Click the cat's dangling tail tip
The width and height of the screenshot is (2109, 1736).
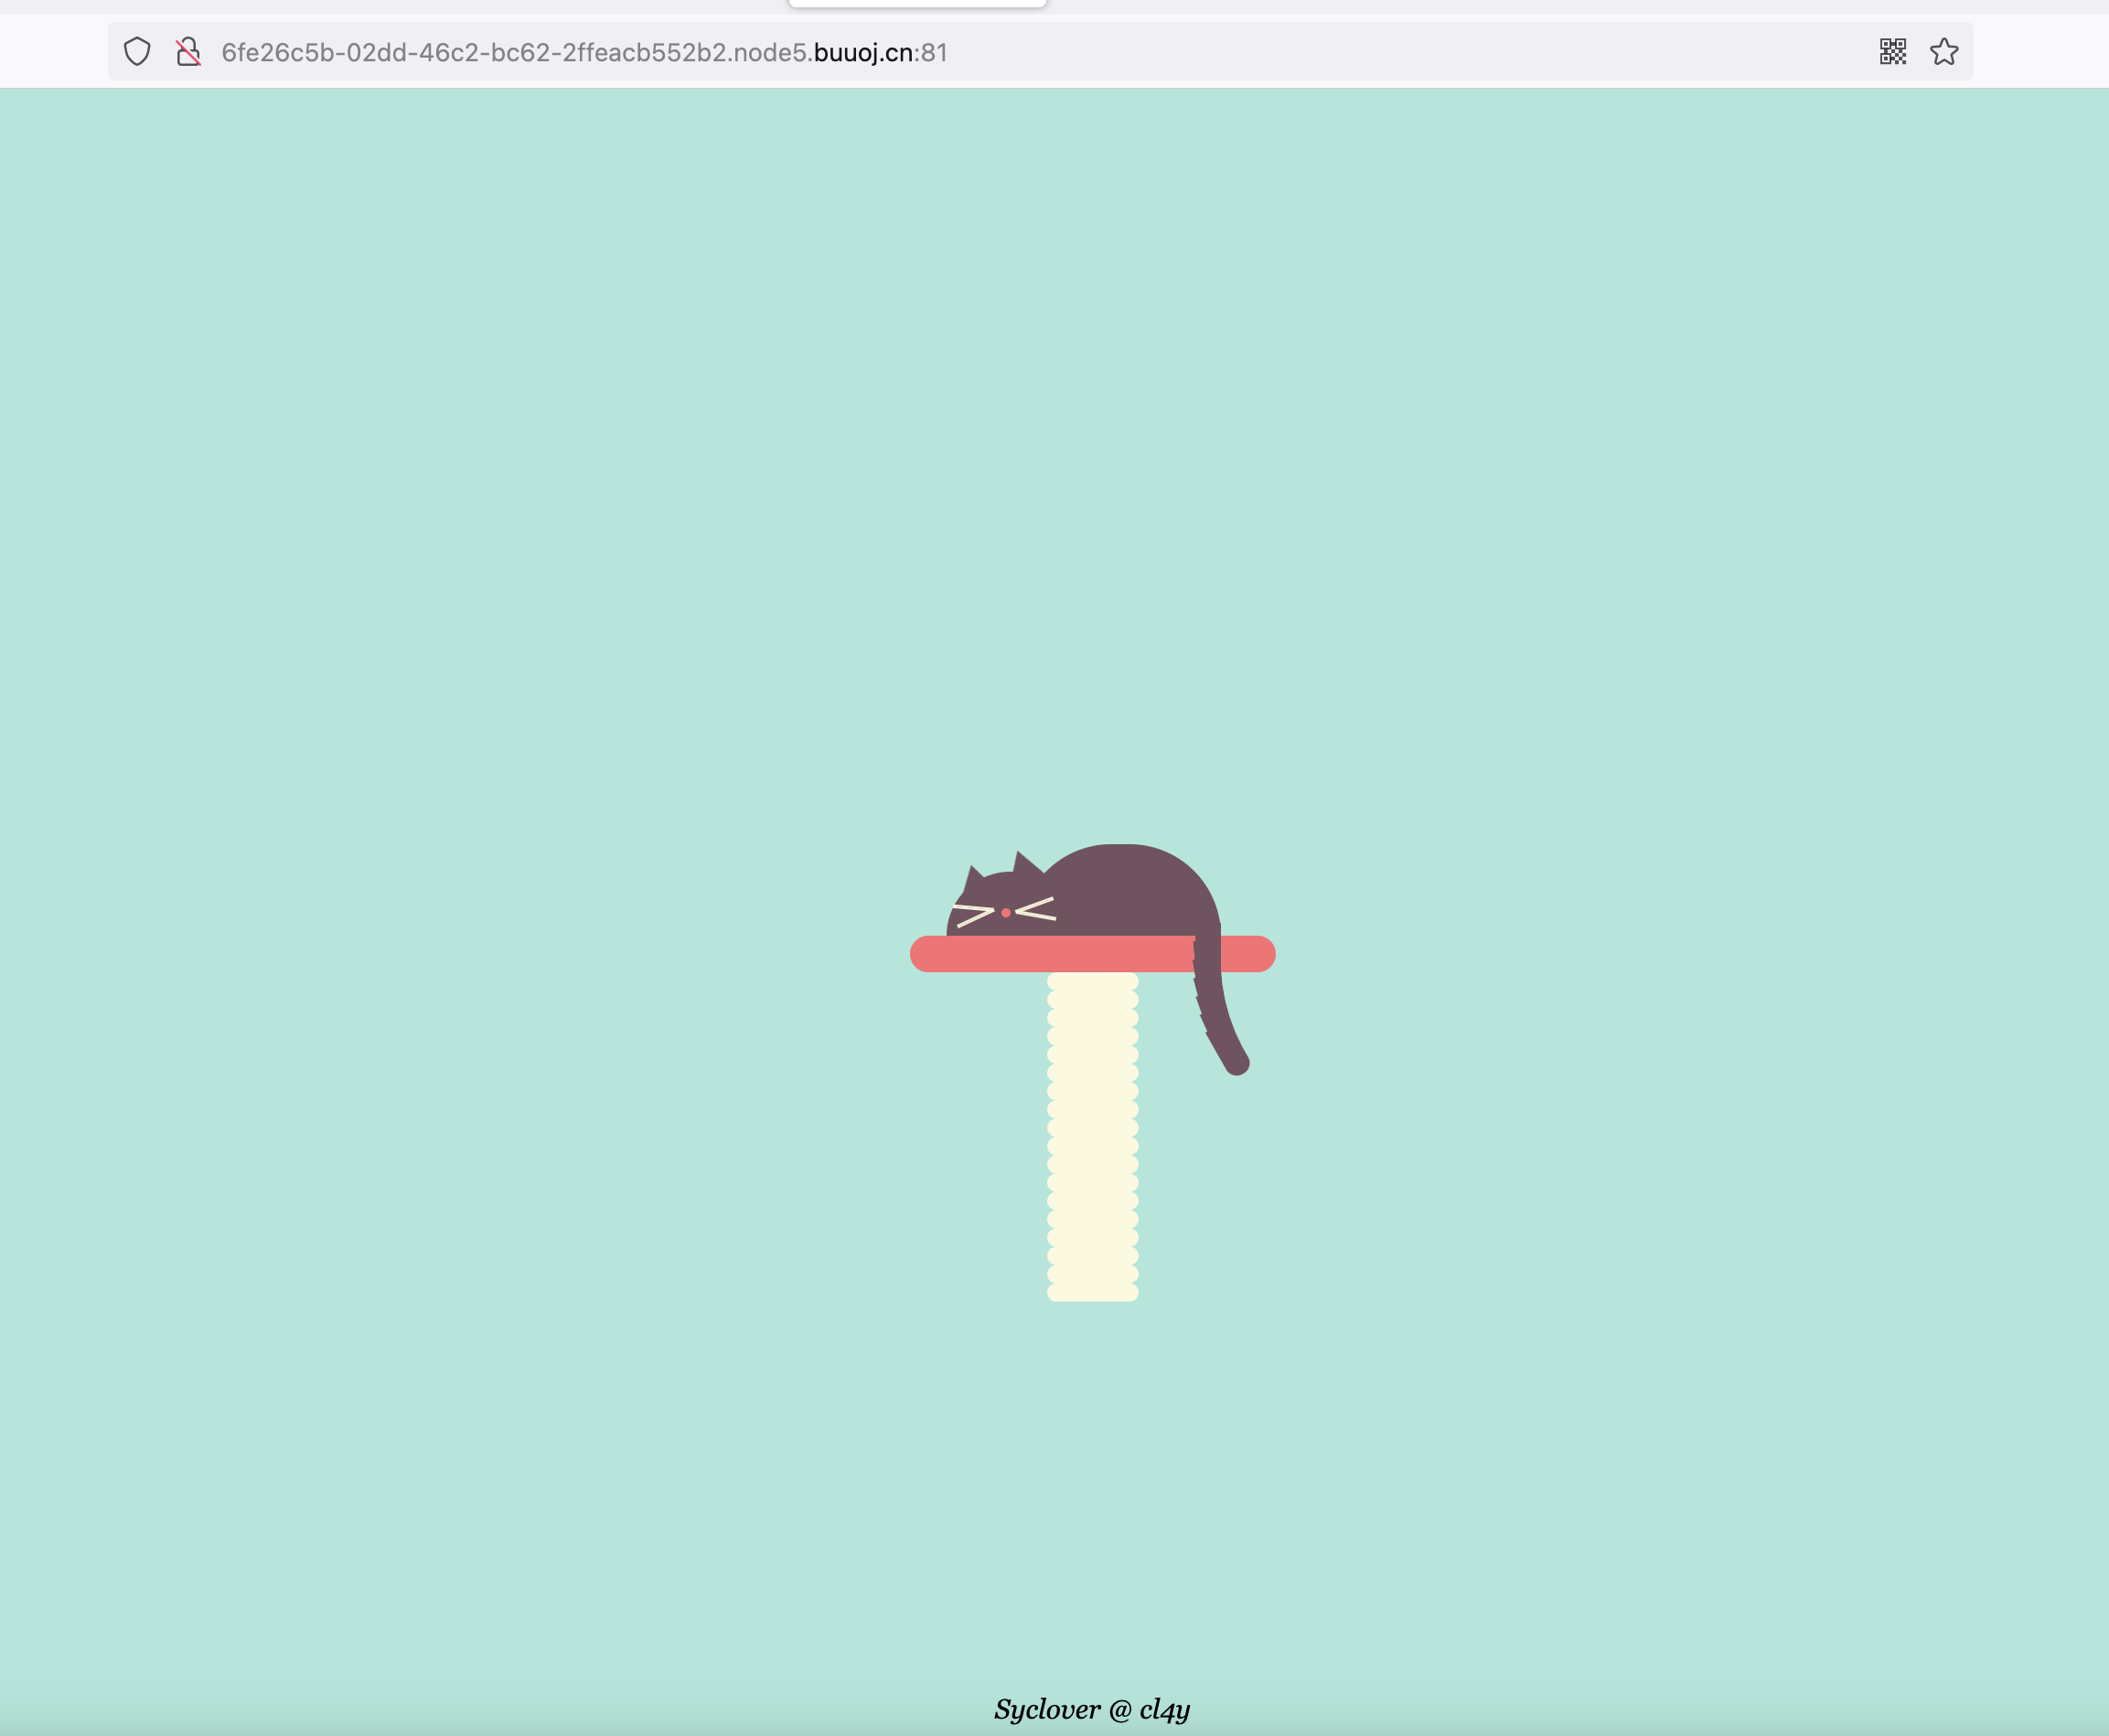tap(1236, 1064)
